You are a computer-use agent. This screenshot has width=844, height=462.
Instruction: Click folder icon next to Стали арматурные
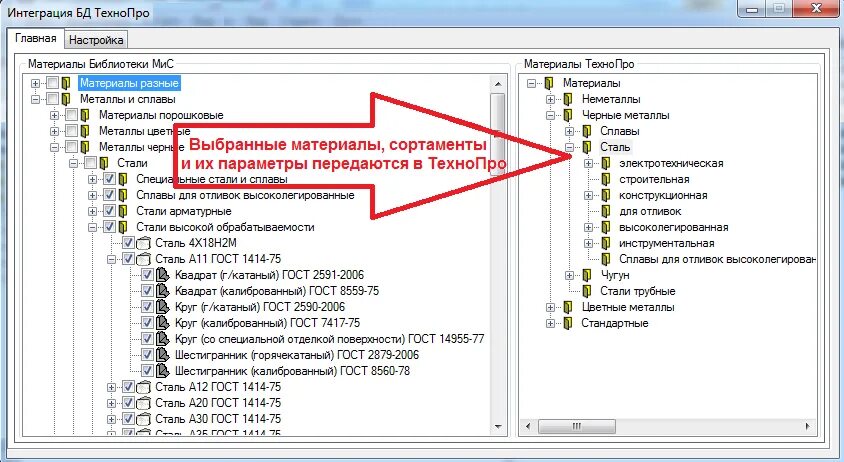pos(123,211)
